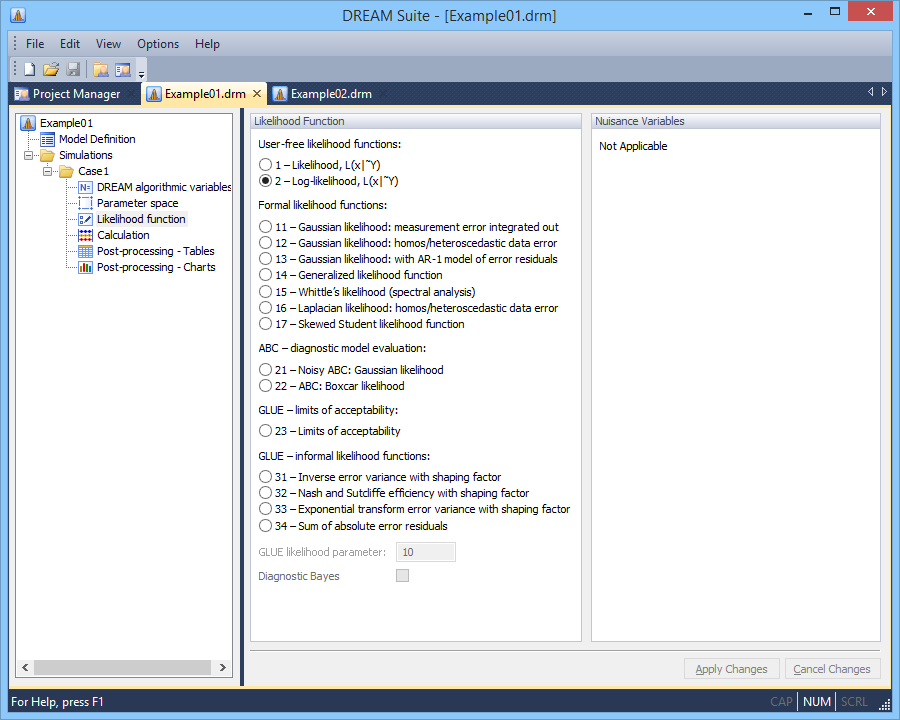Select the Parameter space tree label
The image size is (900, 720).
(x=138, y=203)
